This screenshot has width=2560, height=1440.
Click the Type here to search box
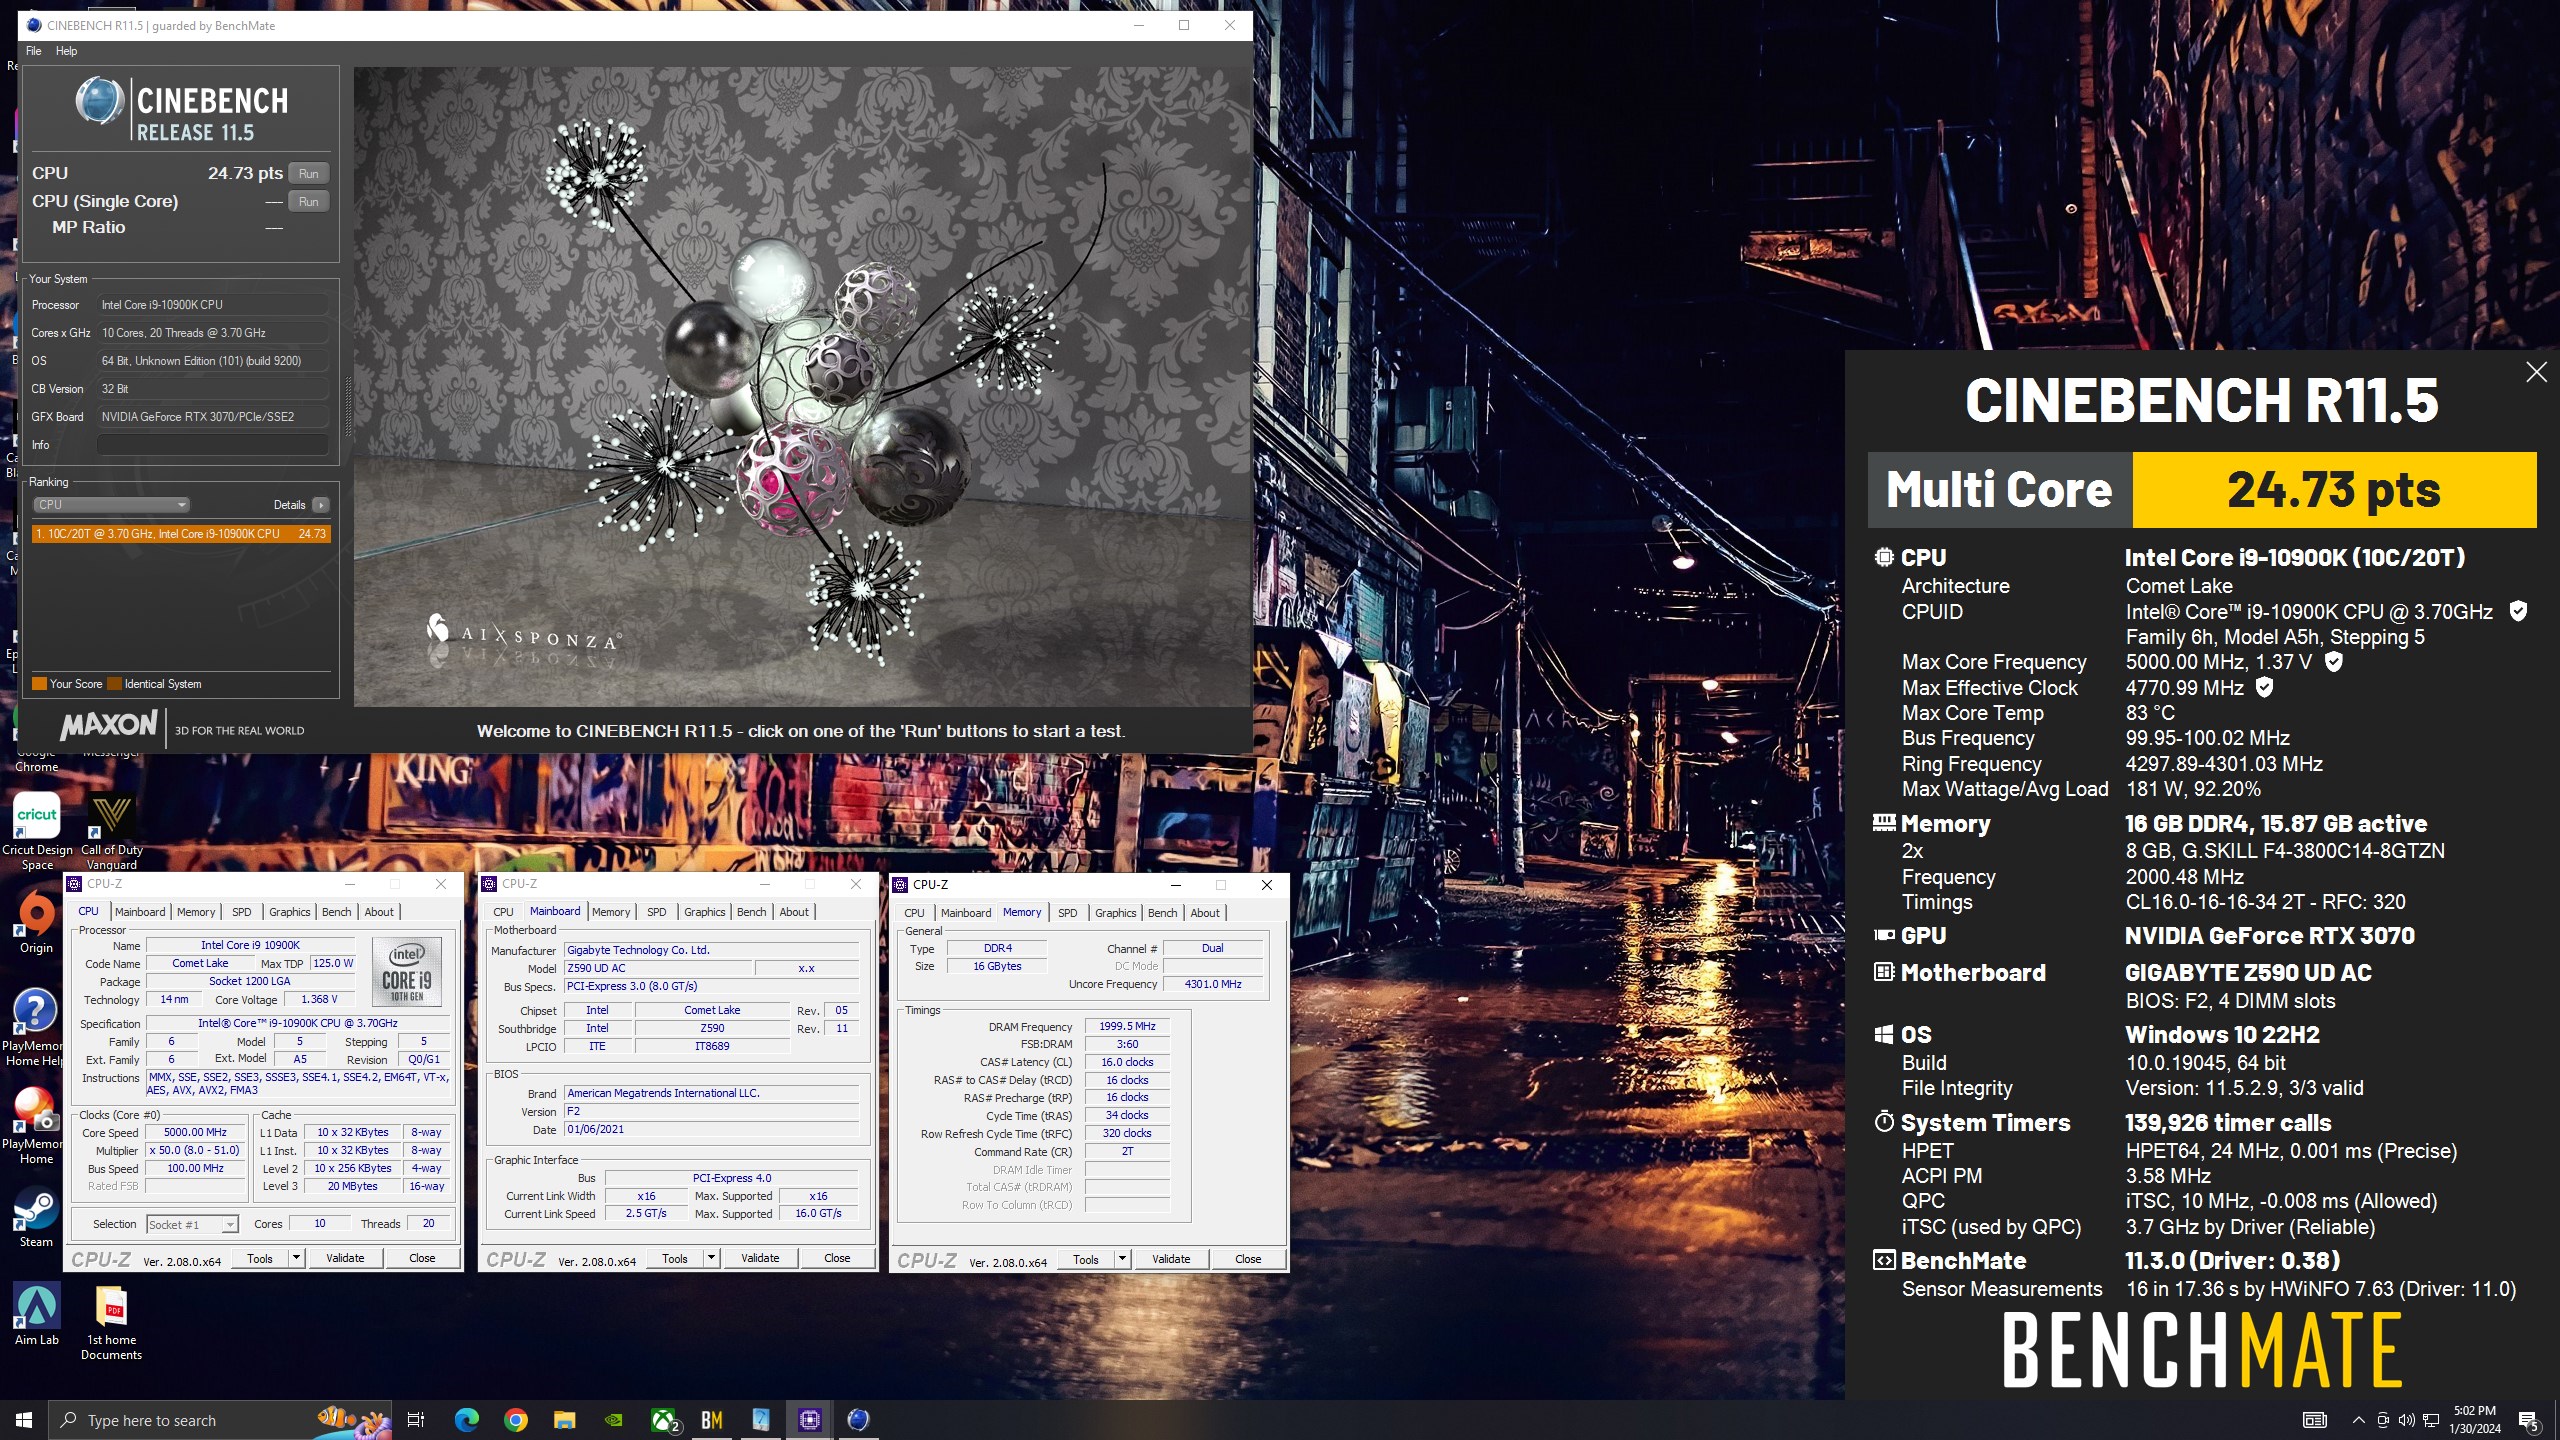point(220,1420)
